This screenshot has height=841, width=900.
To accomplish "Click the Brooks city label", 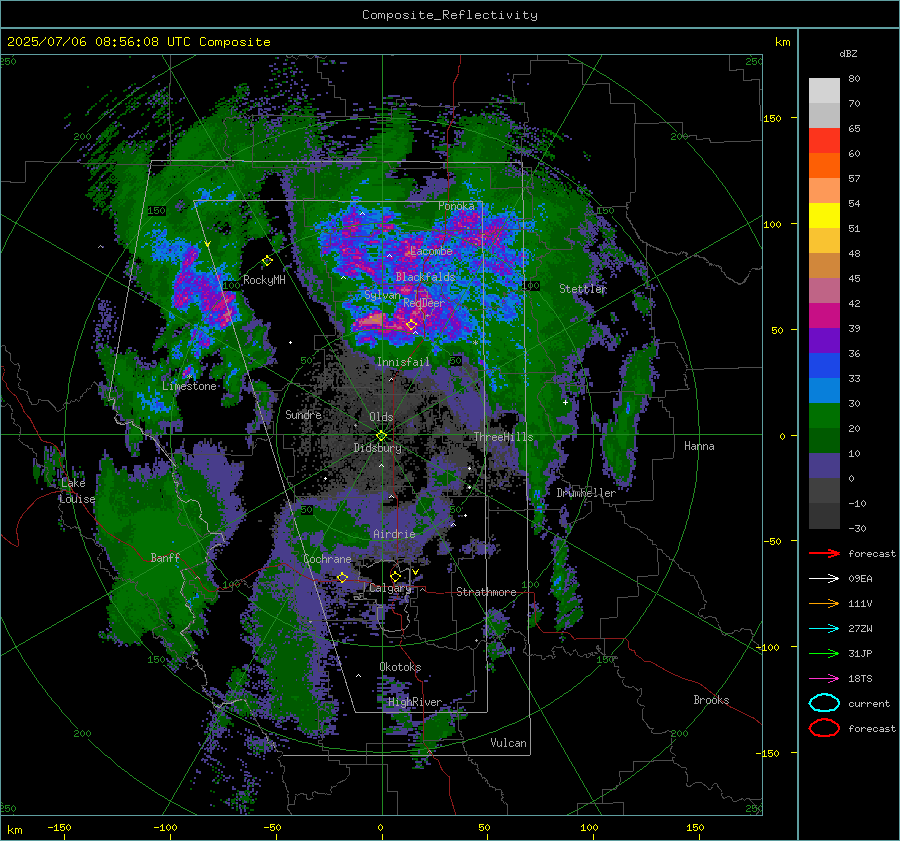I will (x=711, y=700).
